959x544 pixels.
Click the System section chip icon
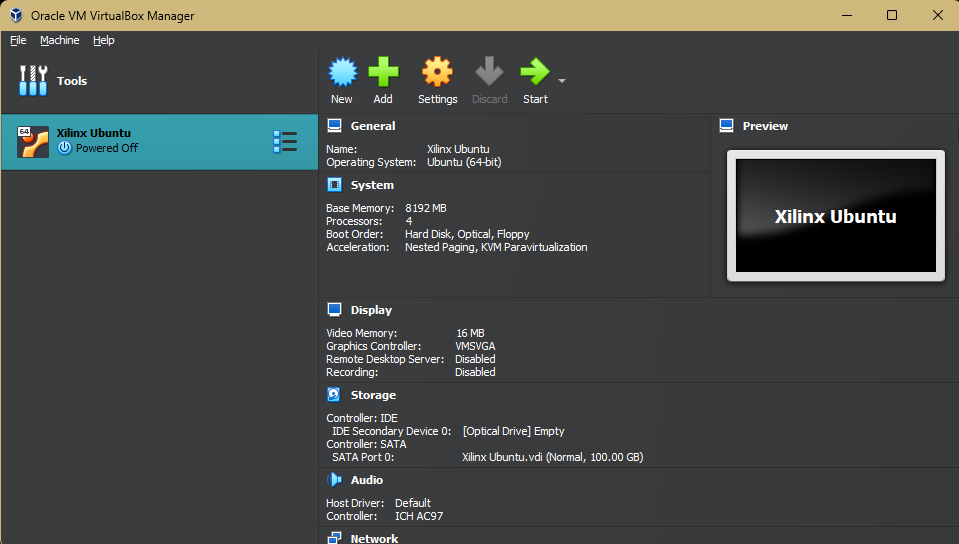[335, 185]
